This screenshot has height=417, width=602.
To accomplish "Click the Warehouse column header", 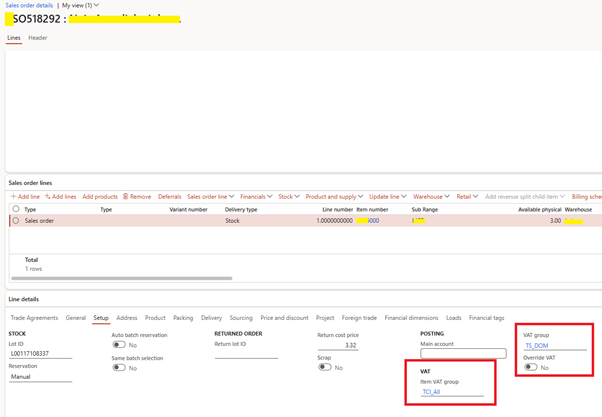I will [578, 210].
